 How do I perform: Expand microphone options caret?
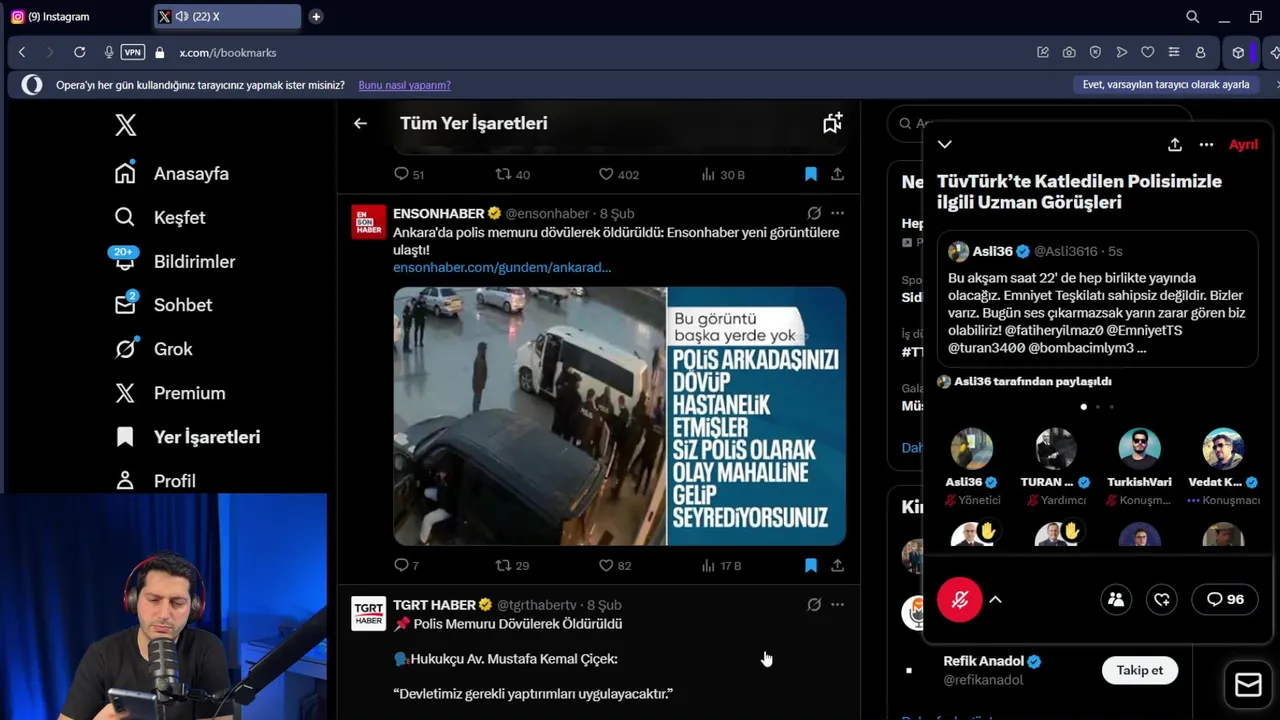click(x=995, y=599)
